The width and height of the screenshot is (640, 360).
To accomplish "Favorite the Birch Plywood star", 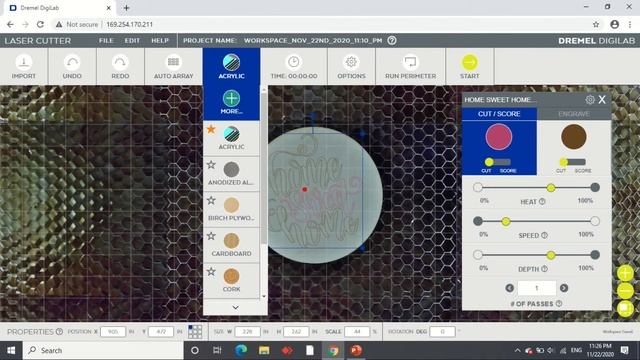I will tap(211, 200).
